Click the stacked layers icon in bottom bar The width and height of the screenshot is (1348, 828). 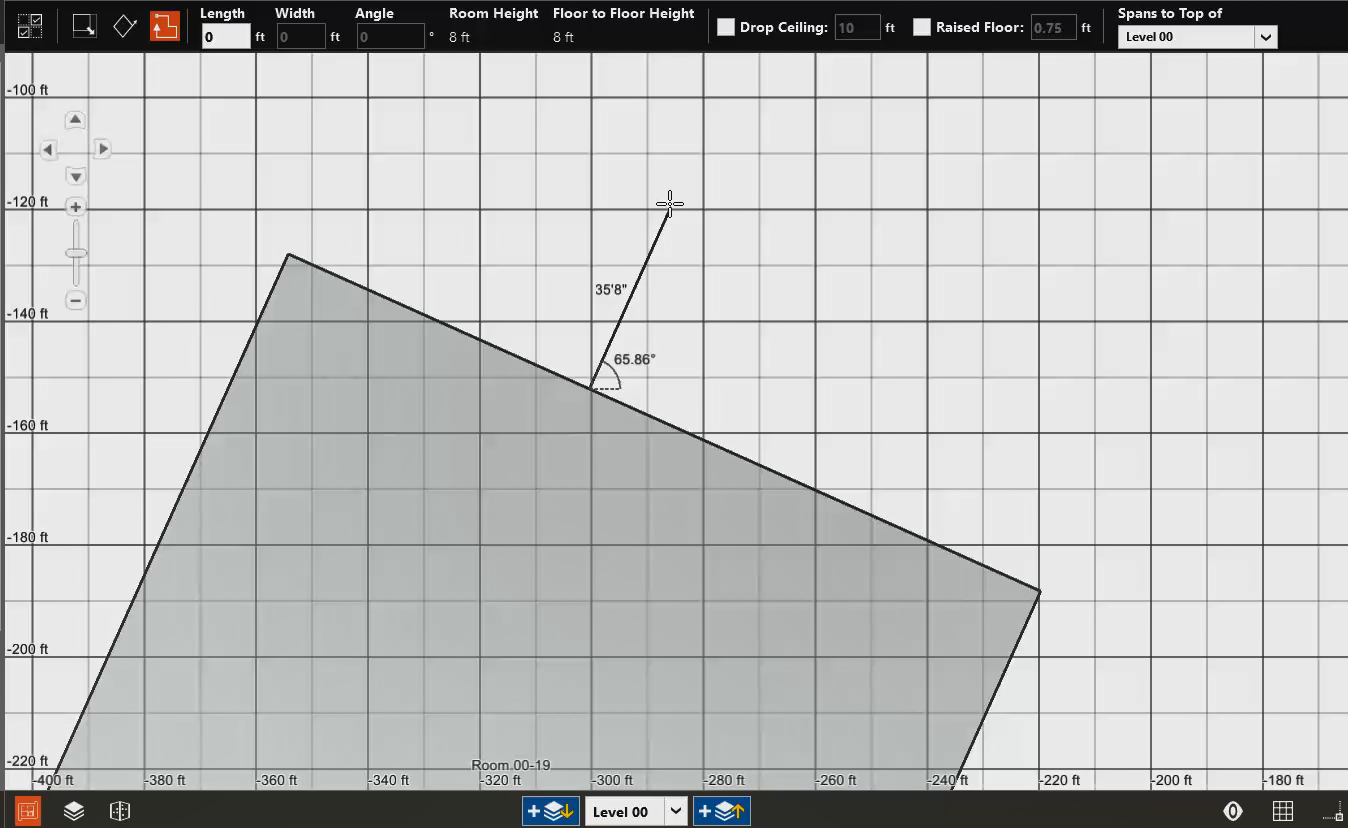[x=74, y=811]
